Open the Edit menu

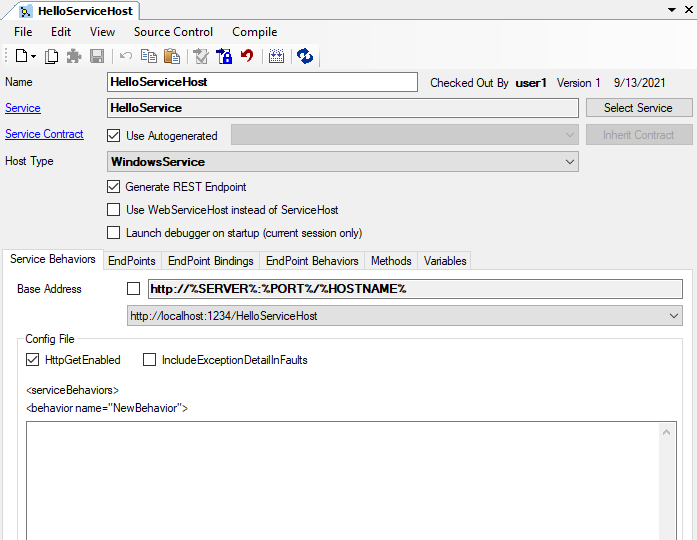tap(61, 32)
